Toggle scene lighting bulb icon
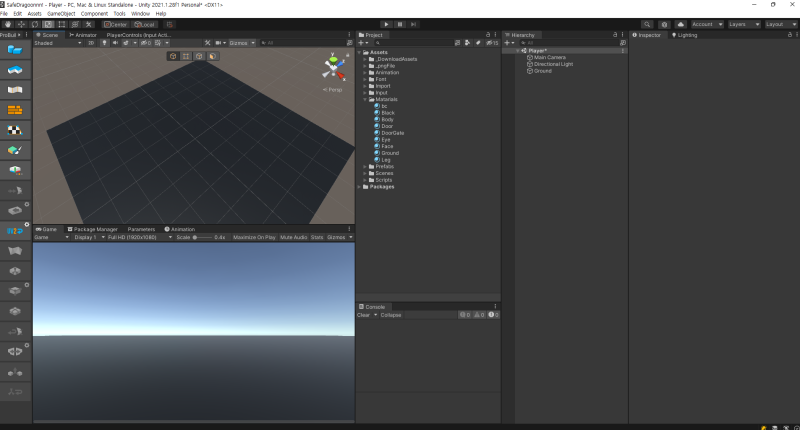Screen dimensions: 800x430 (105, 43)
